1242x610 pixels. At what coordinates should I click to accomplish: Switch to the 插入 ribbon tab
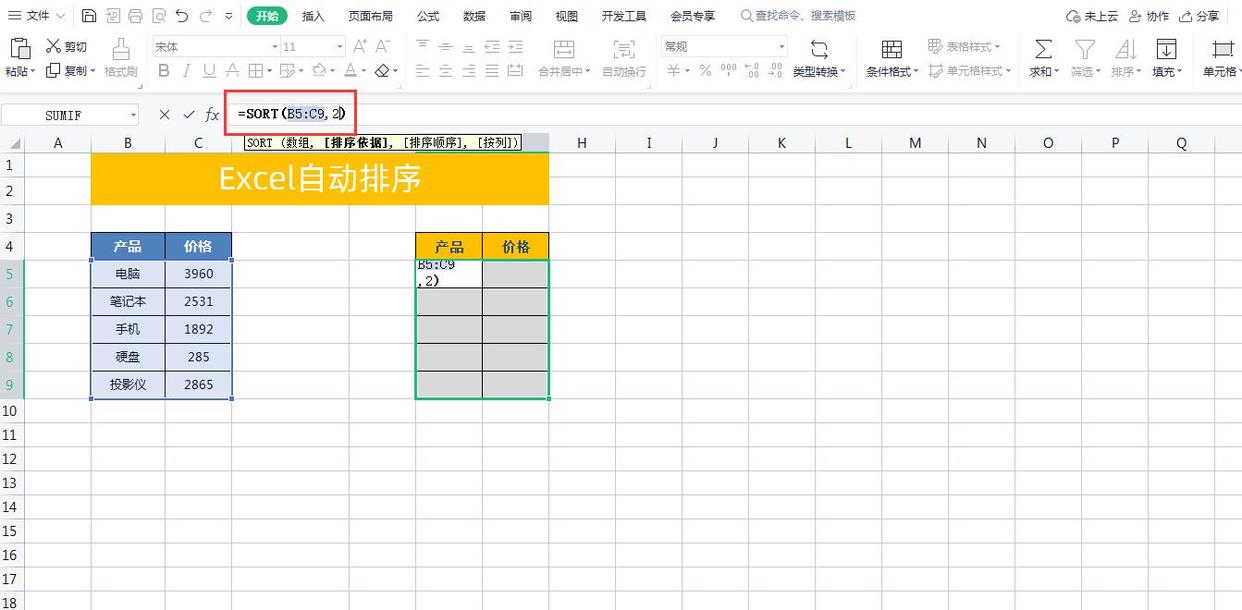313,15
